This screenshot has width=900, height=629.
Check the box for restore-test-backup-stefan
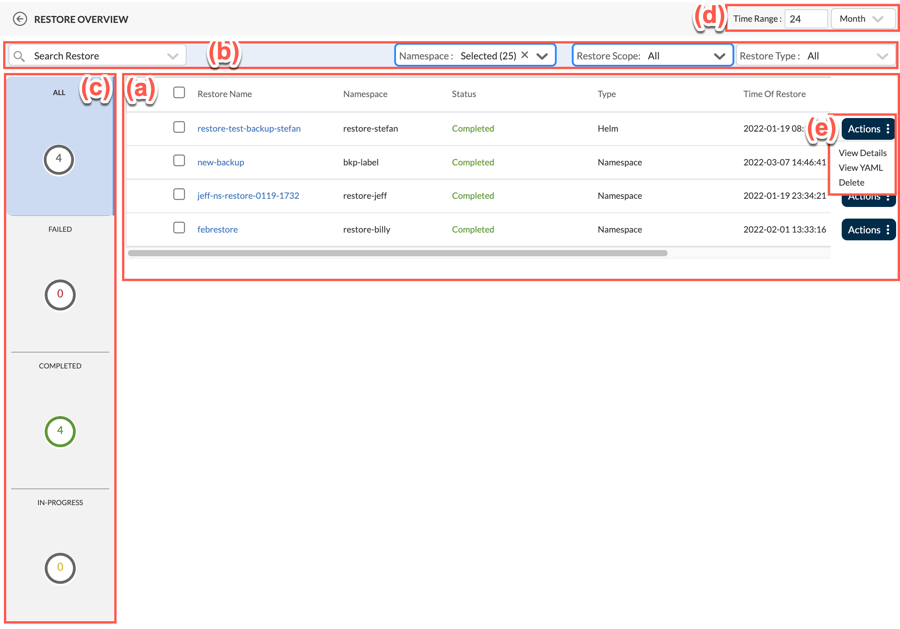point(179,128)
